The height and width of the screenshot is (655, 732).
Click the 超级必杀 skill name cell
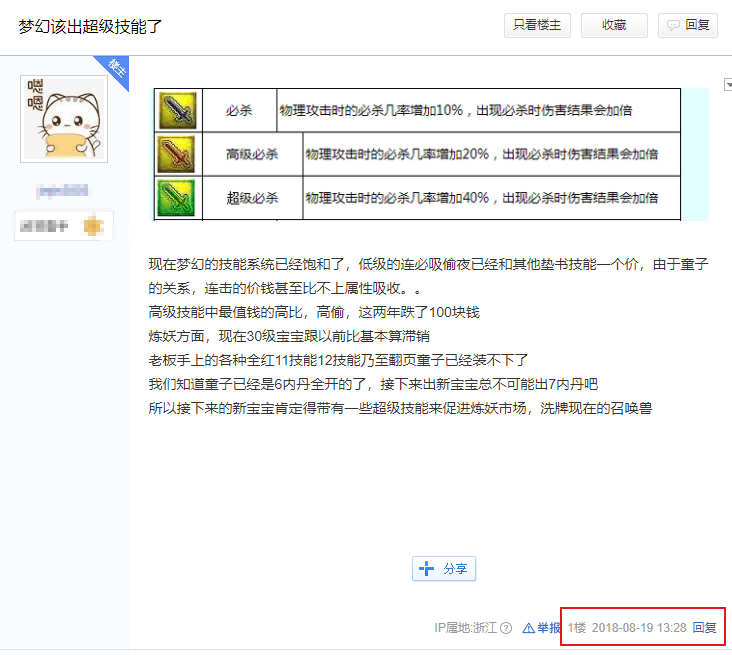[x=252, y=197]
